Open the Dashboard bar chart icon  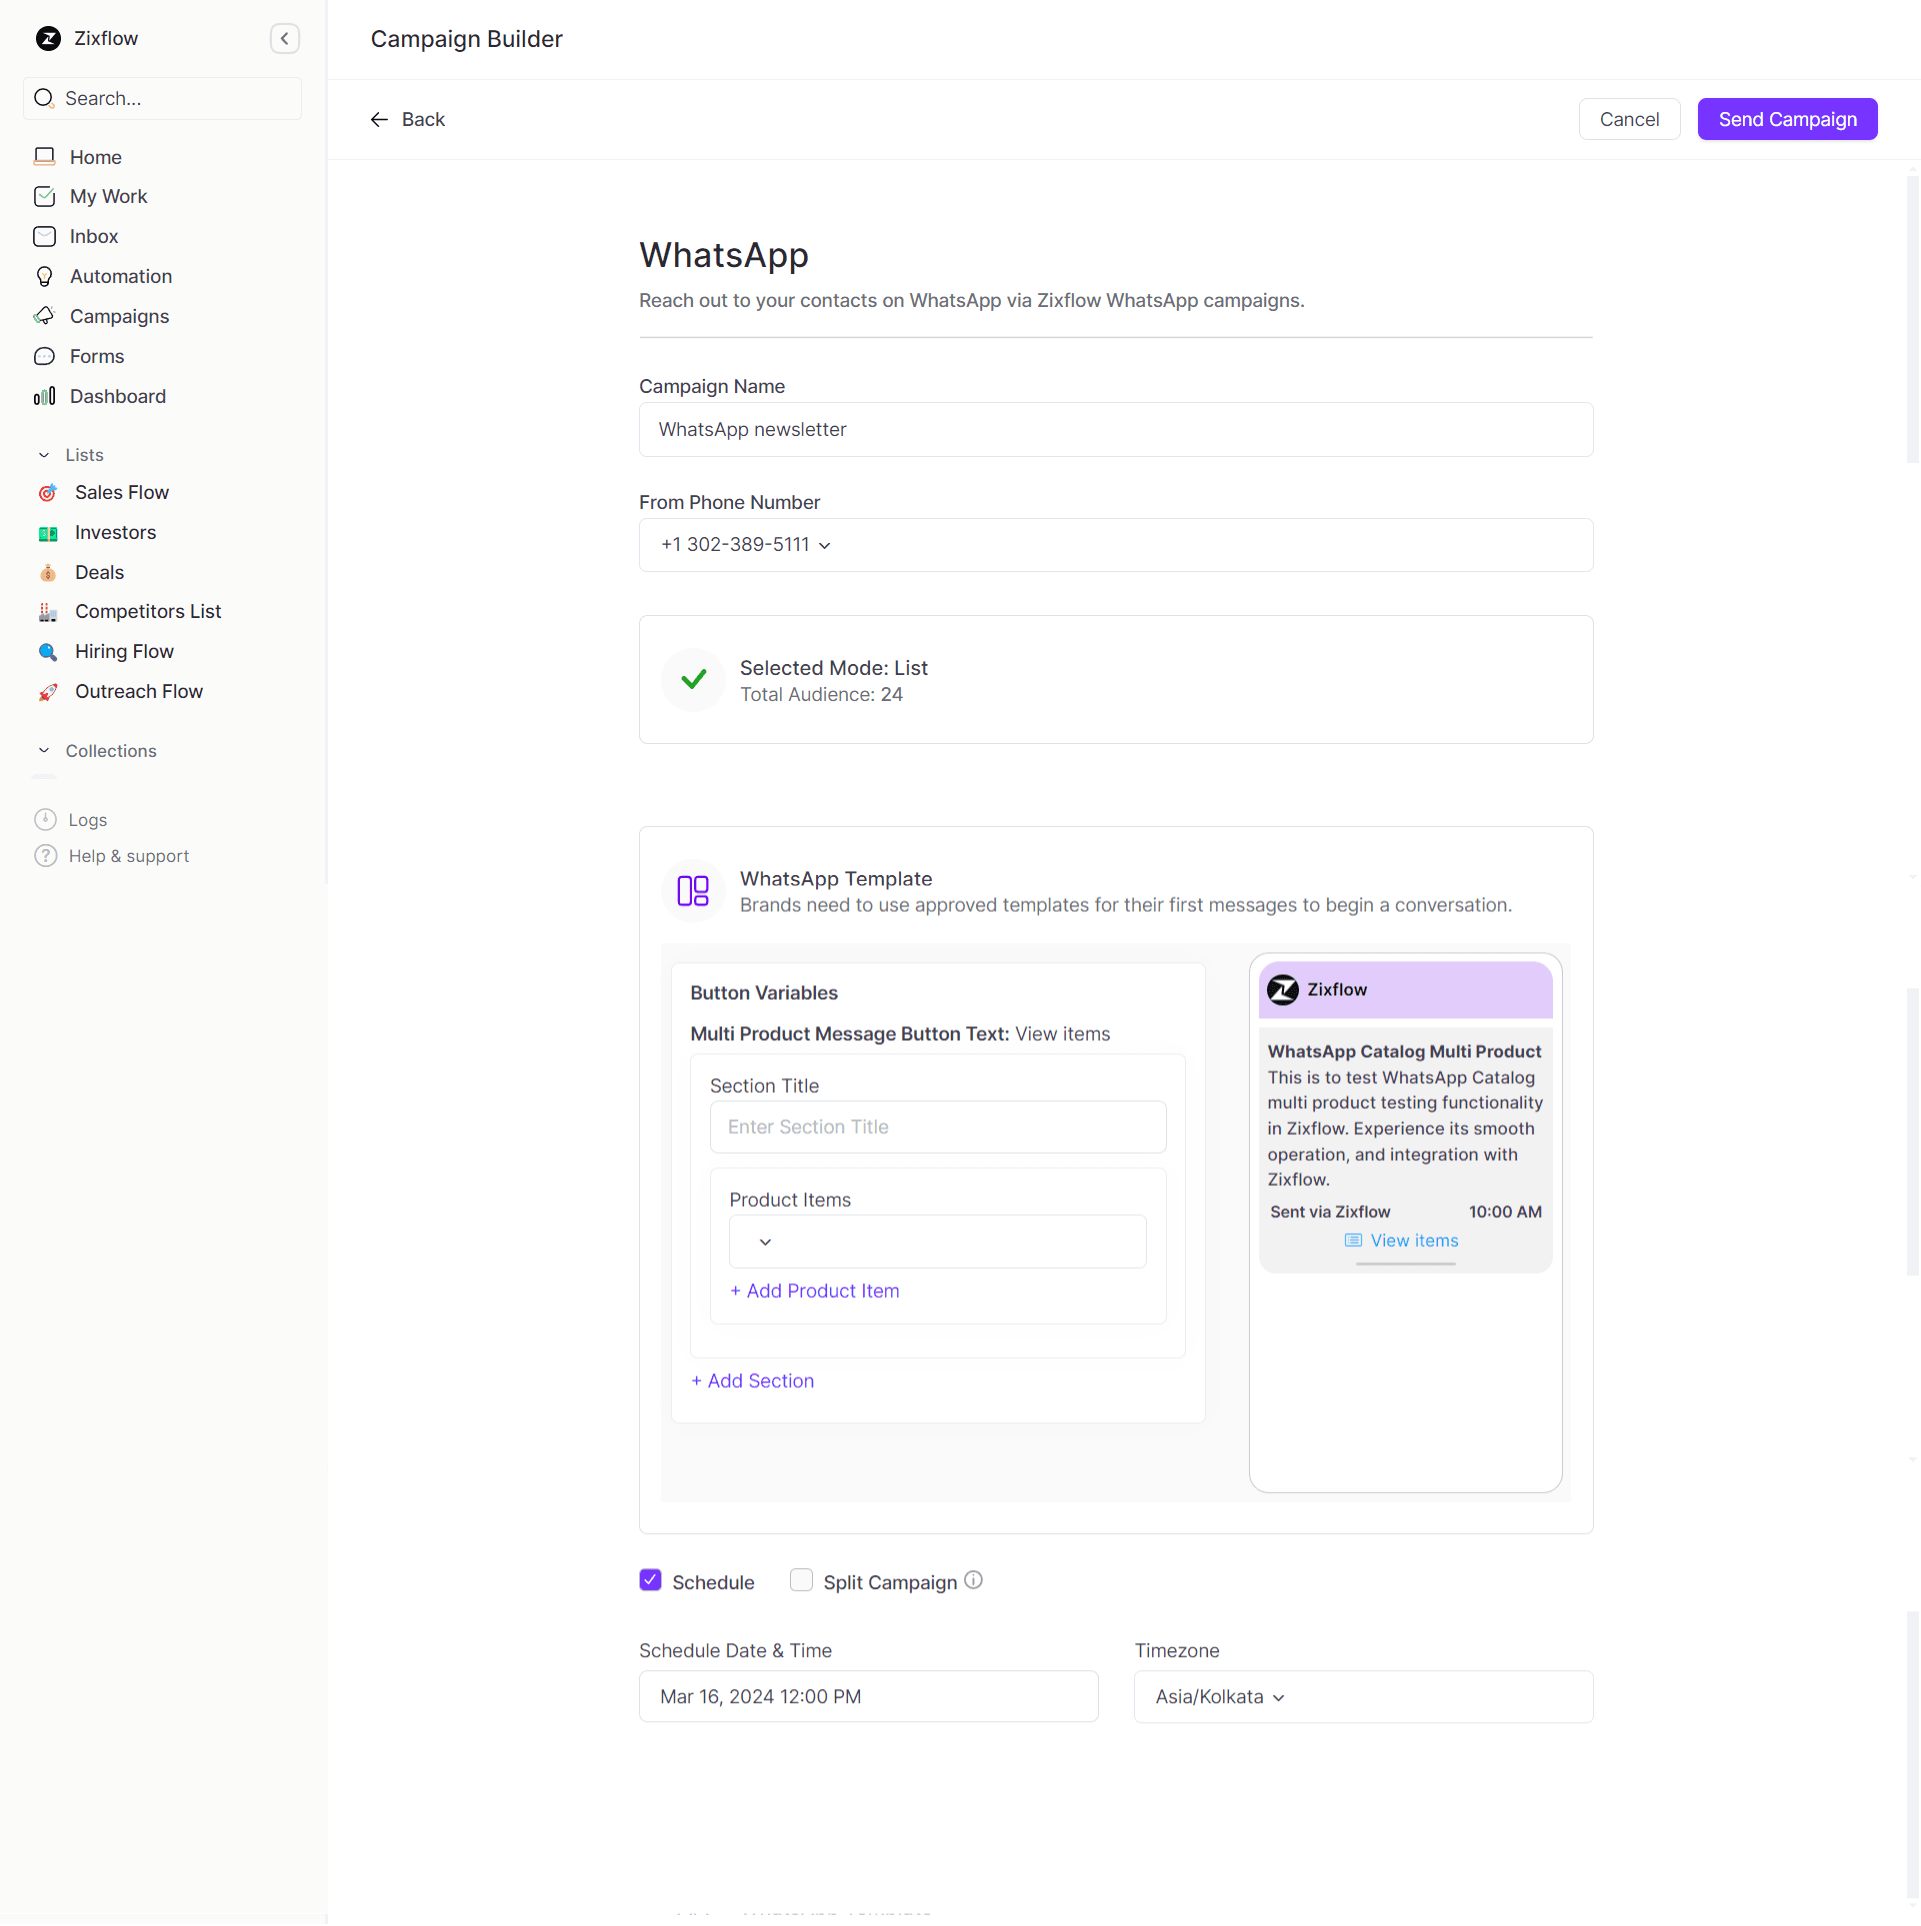(x=44, y=396)
